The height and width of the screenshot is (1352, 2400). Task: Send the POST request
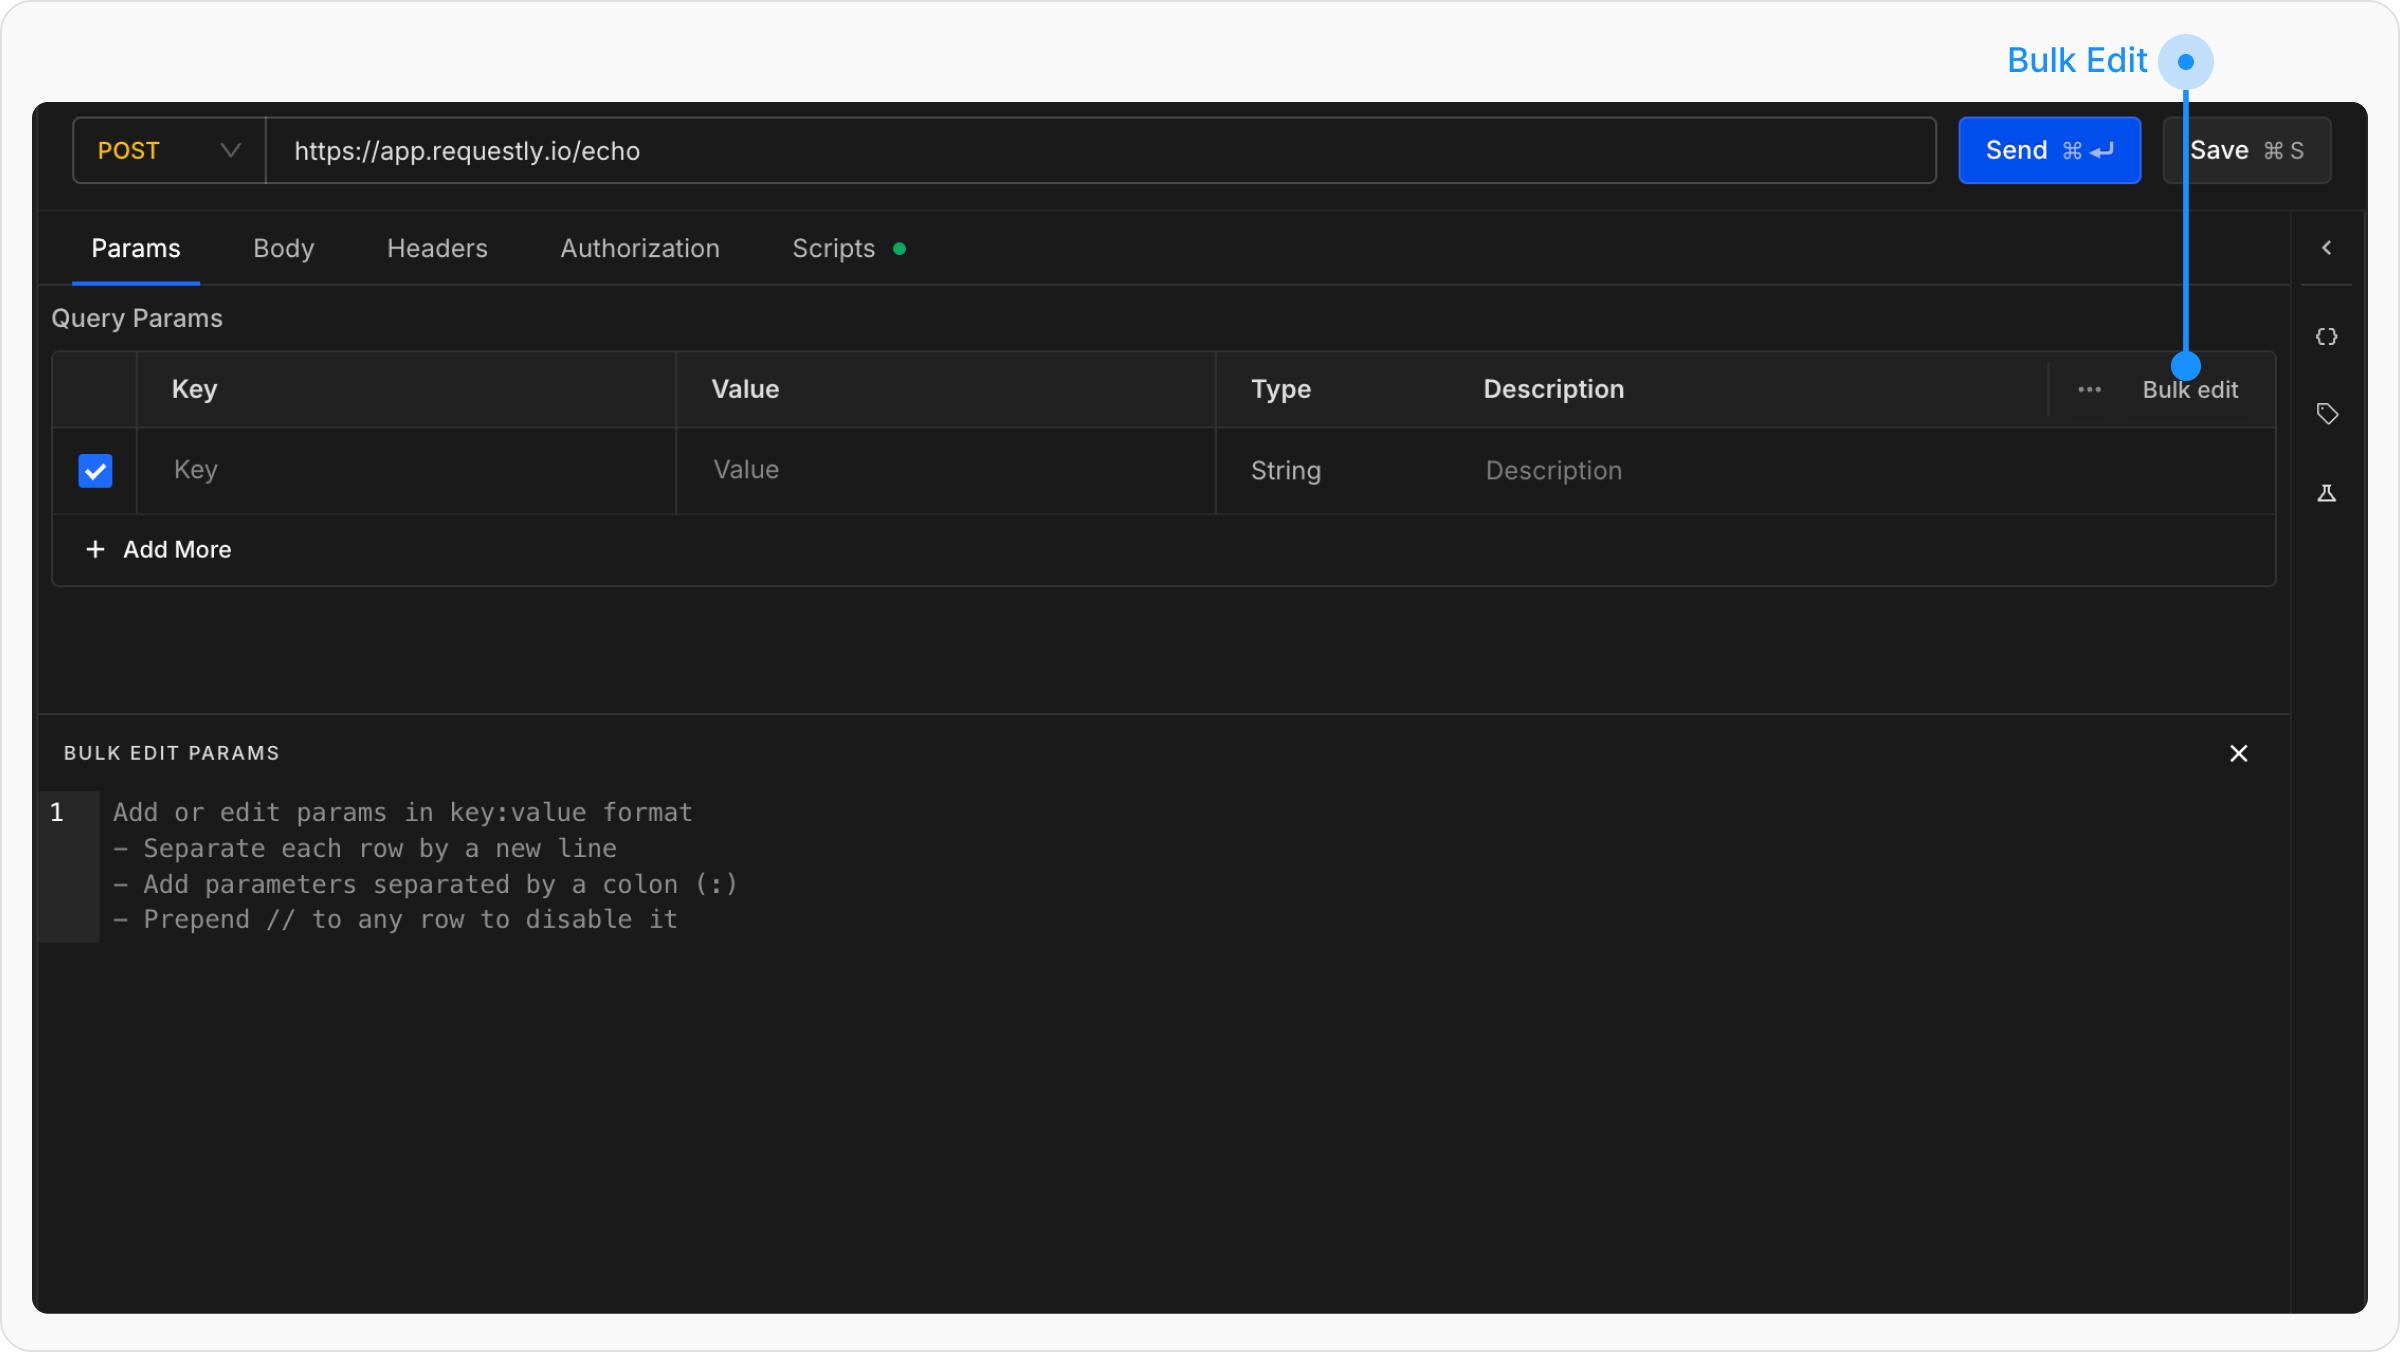(2015, 150)
